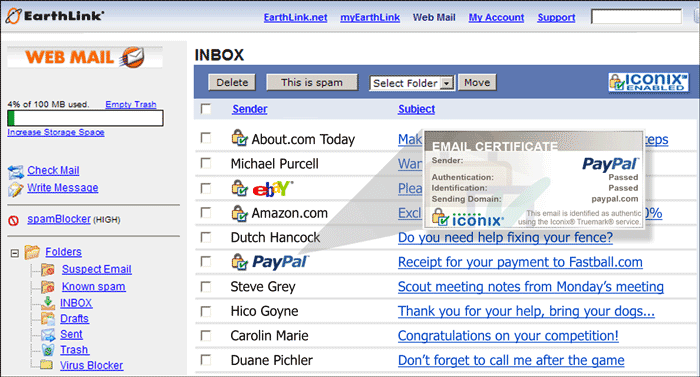Click the Suspect Email folder icon

(x=48, y=270)
